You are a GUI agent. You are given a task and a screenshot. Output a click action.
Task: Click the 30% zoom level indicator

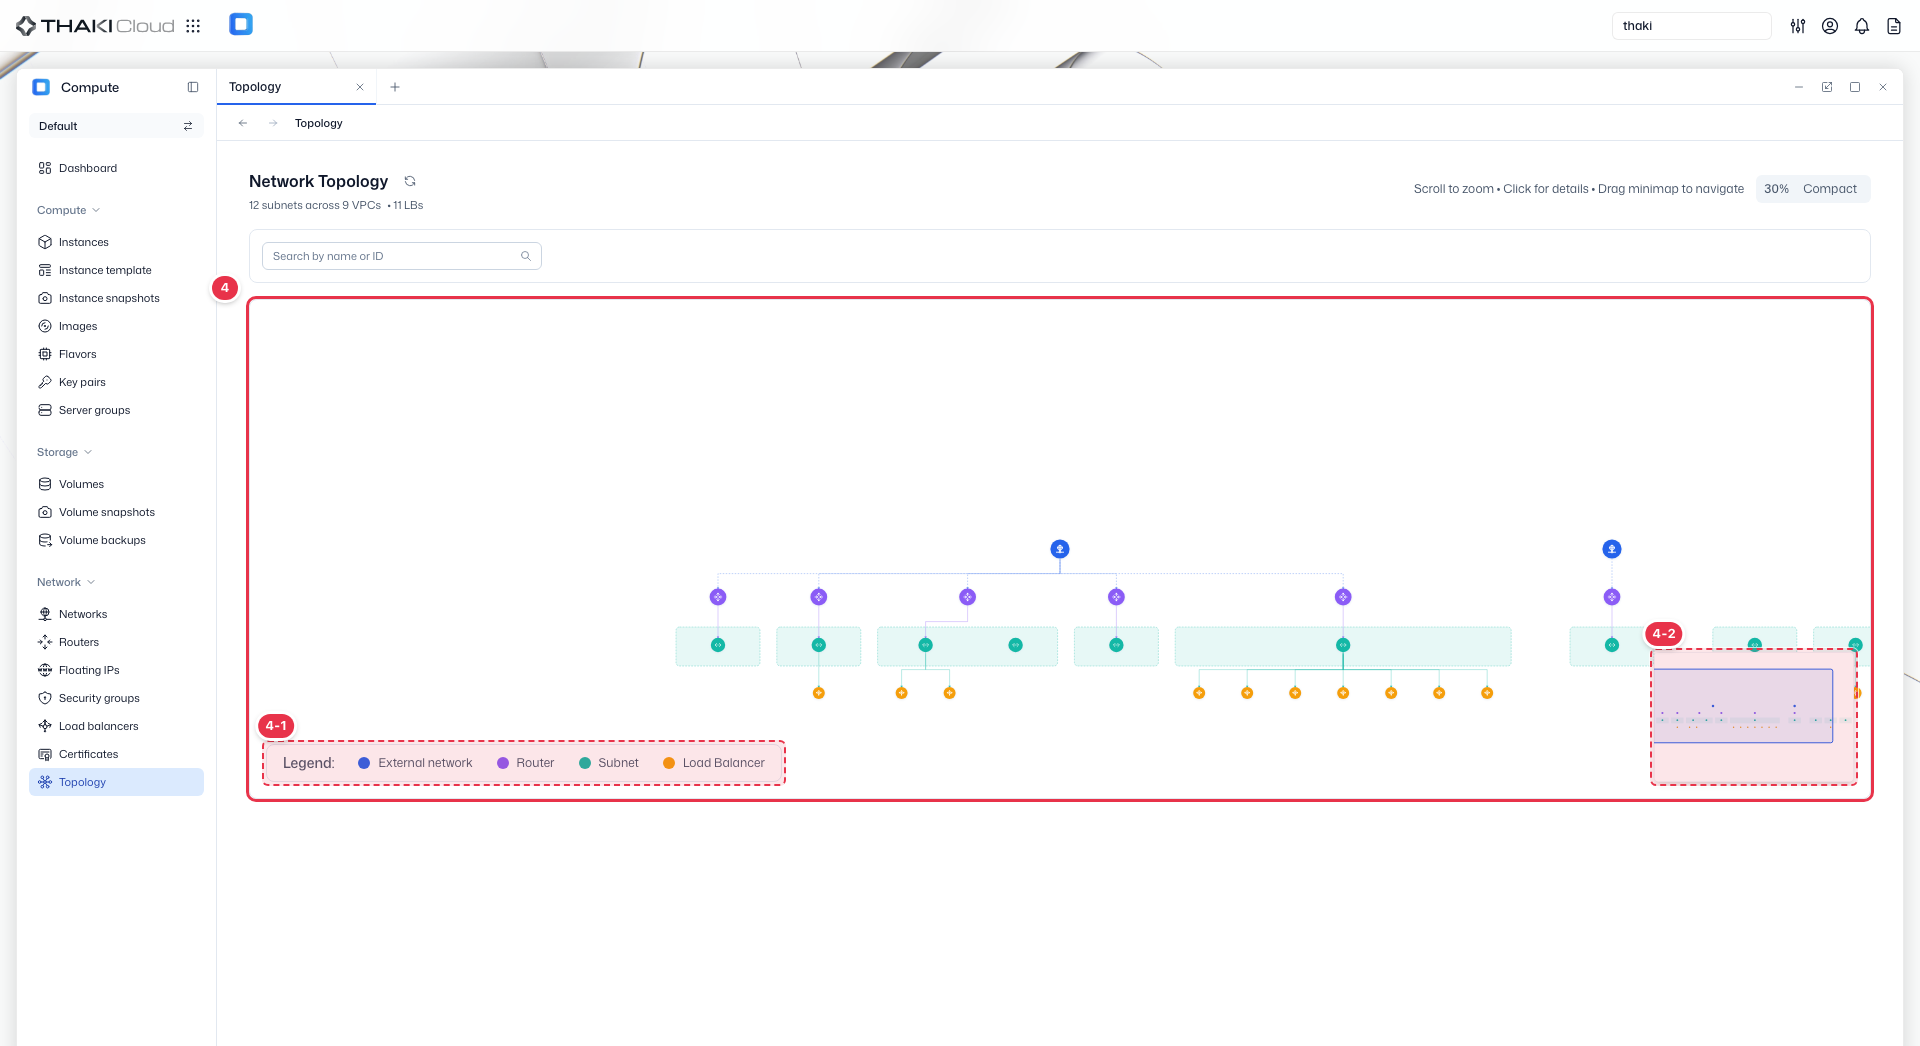(x=1776, y=189)
